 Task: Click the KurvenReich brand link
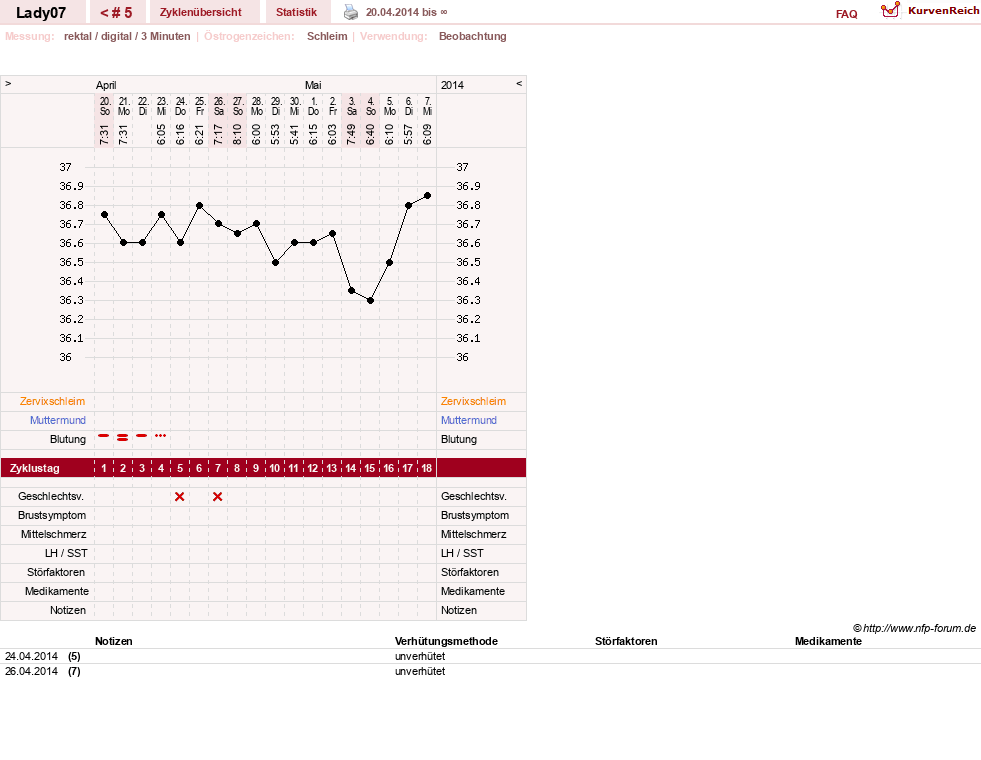tap(943, 11)
